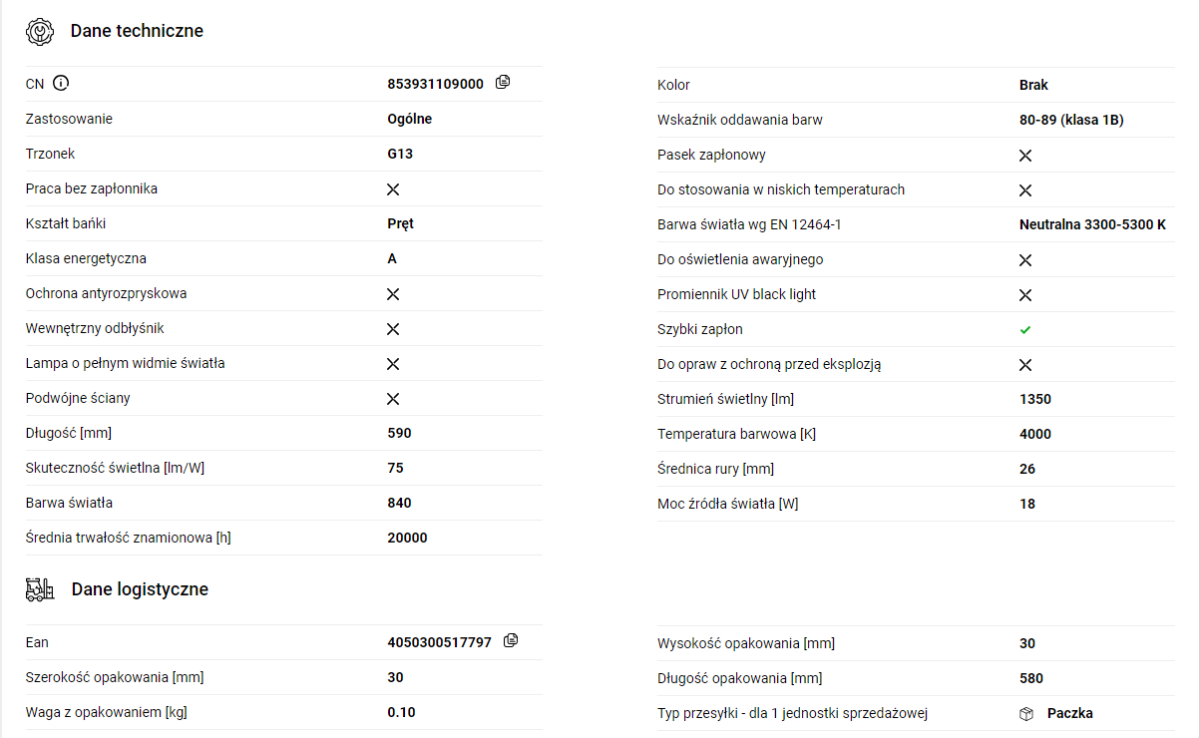Click the 80-89 (klasa 1B) value

(x=1072, y=120)
